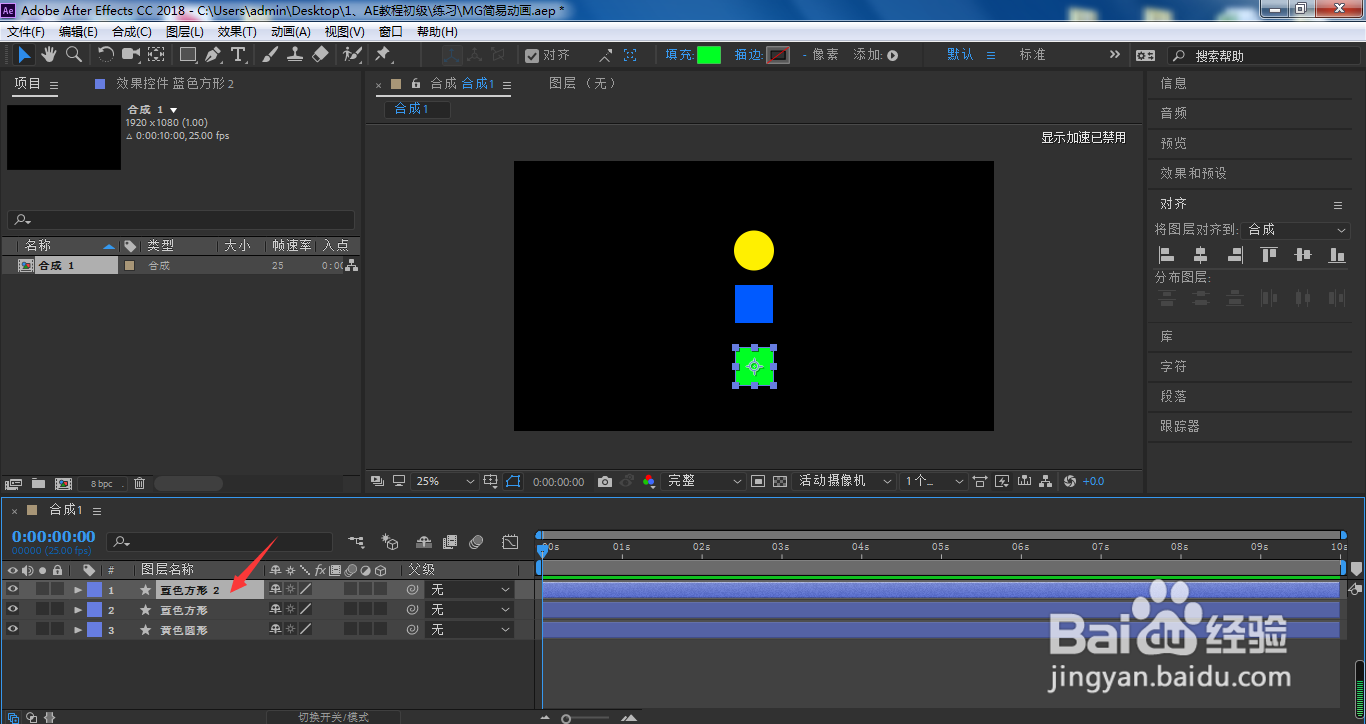Click the align left edges icon
Viewport: 1366px width, 724px height.
tap(1166, 255)
